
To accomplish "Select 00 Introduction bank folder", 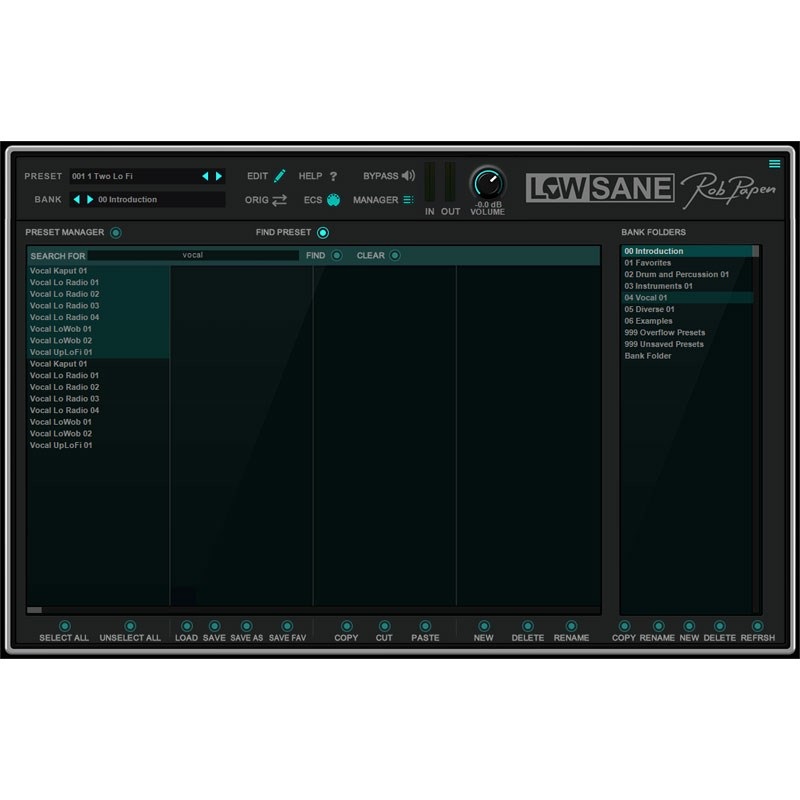I will coord(687,251).
